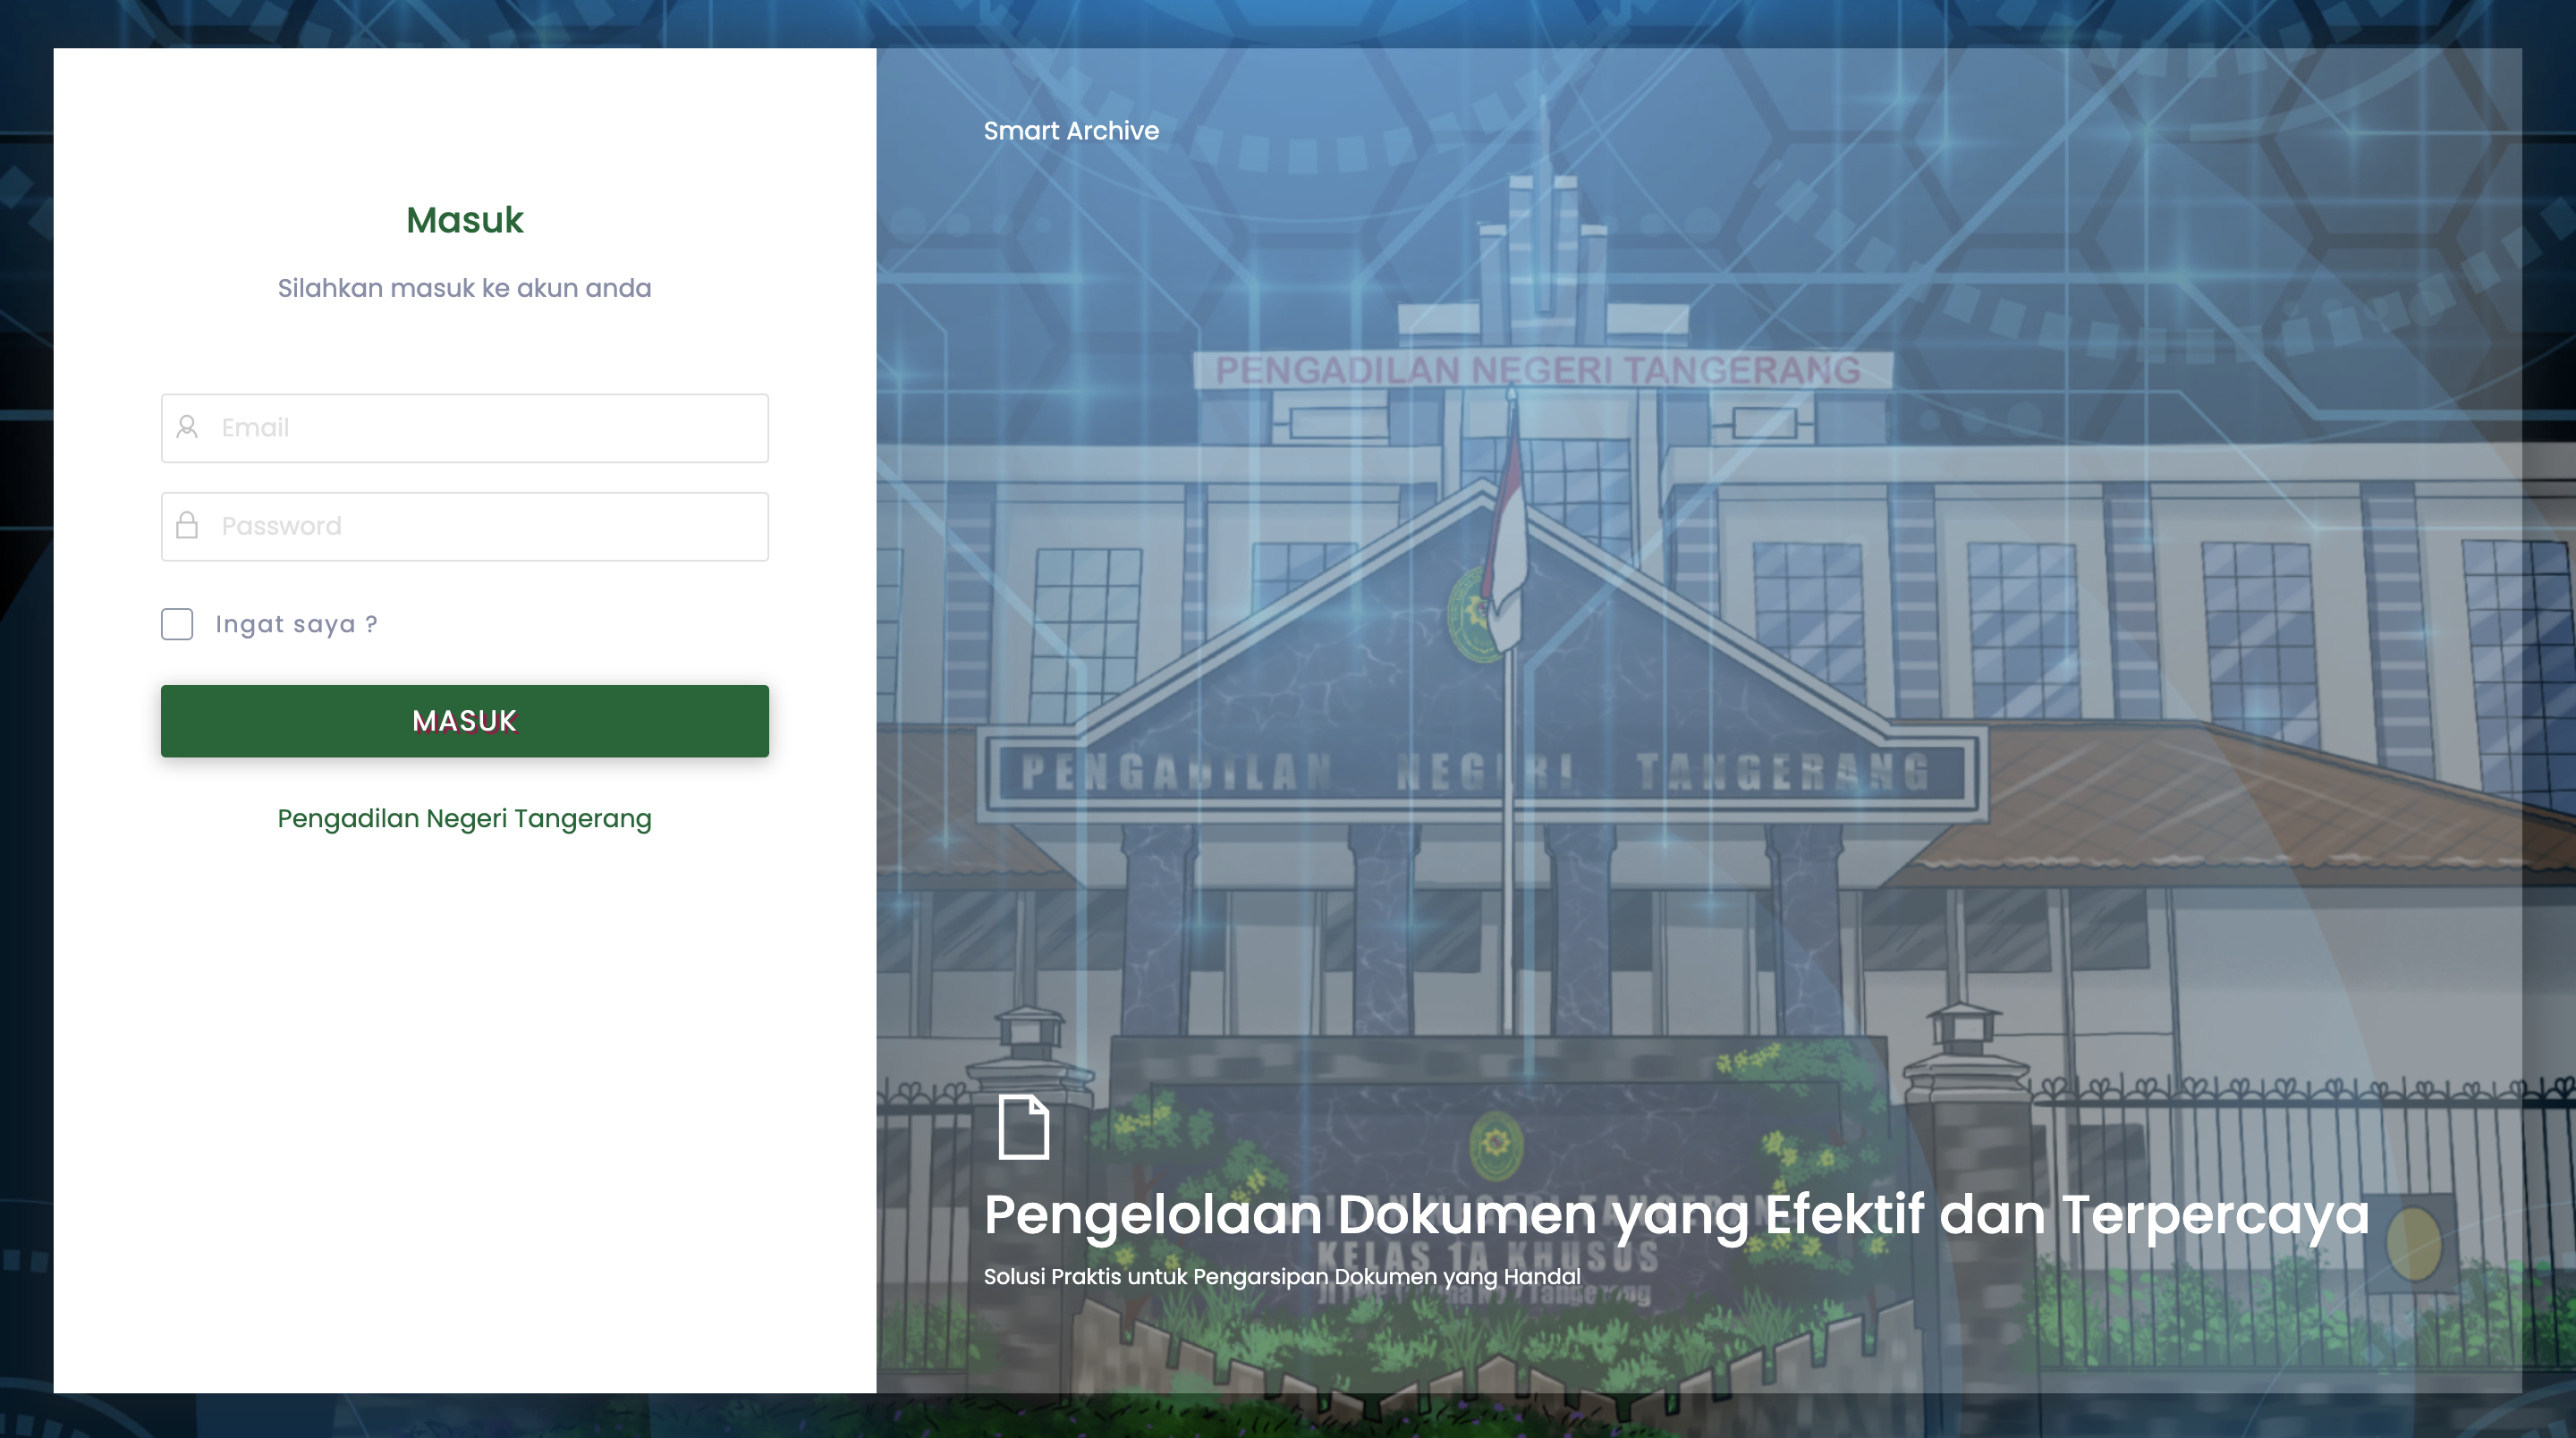Screen dimensions: 2576x1438
Task: Click the document icon above the headline
Action: [1024, 1127]
